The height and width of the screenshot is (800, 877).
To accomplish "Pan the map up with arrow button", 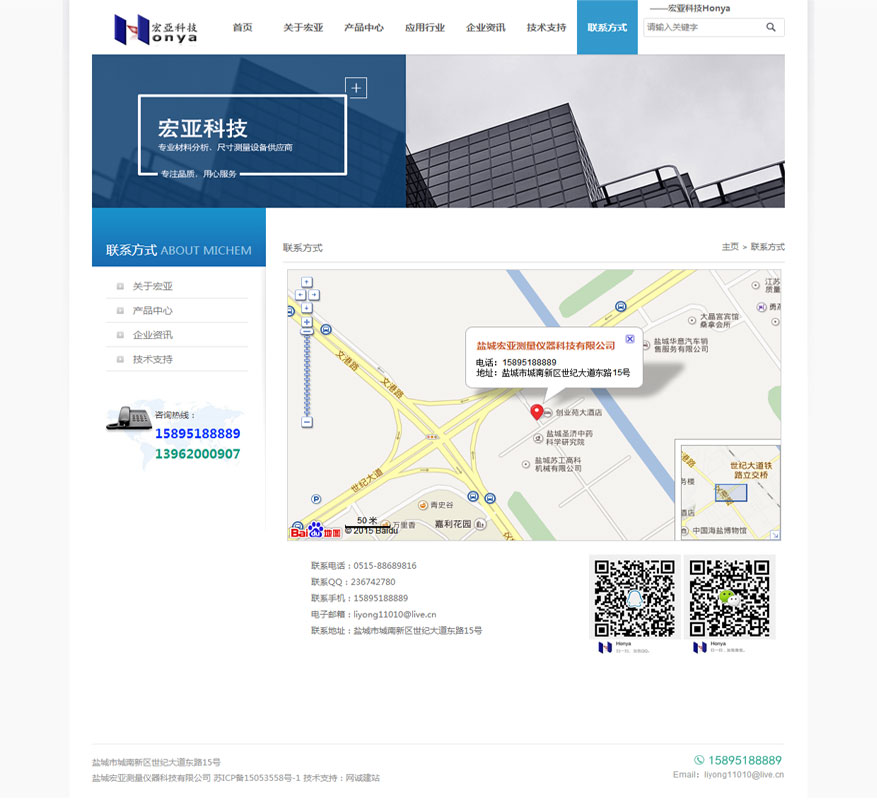I will coord(307,282).
